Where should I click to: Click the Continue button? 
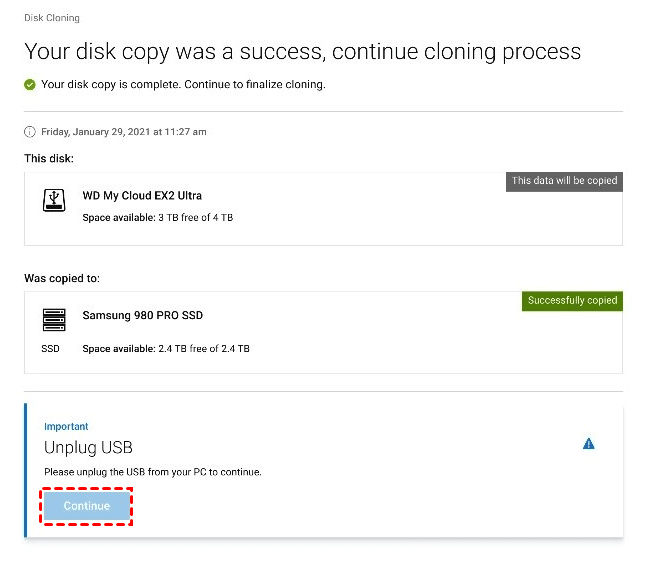coord(87,506)
